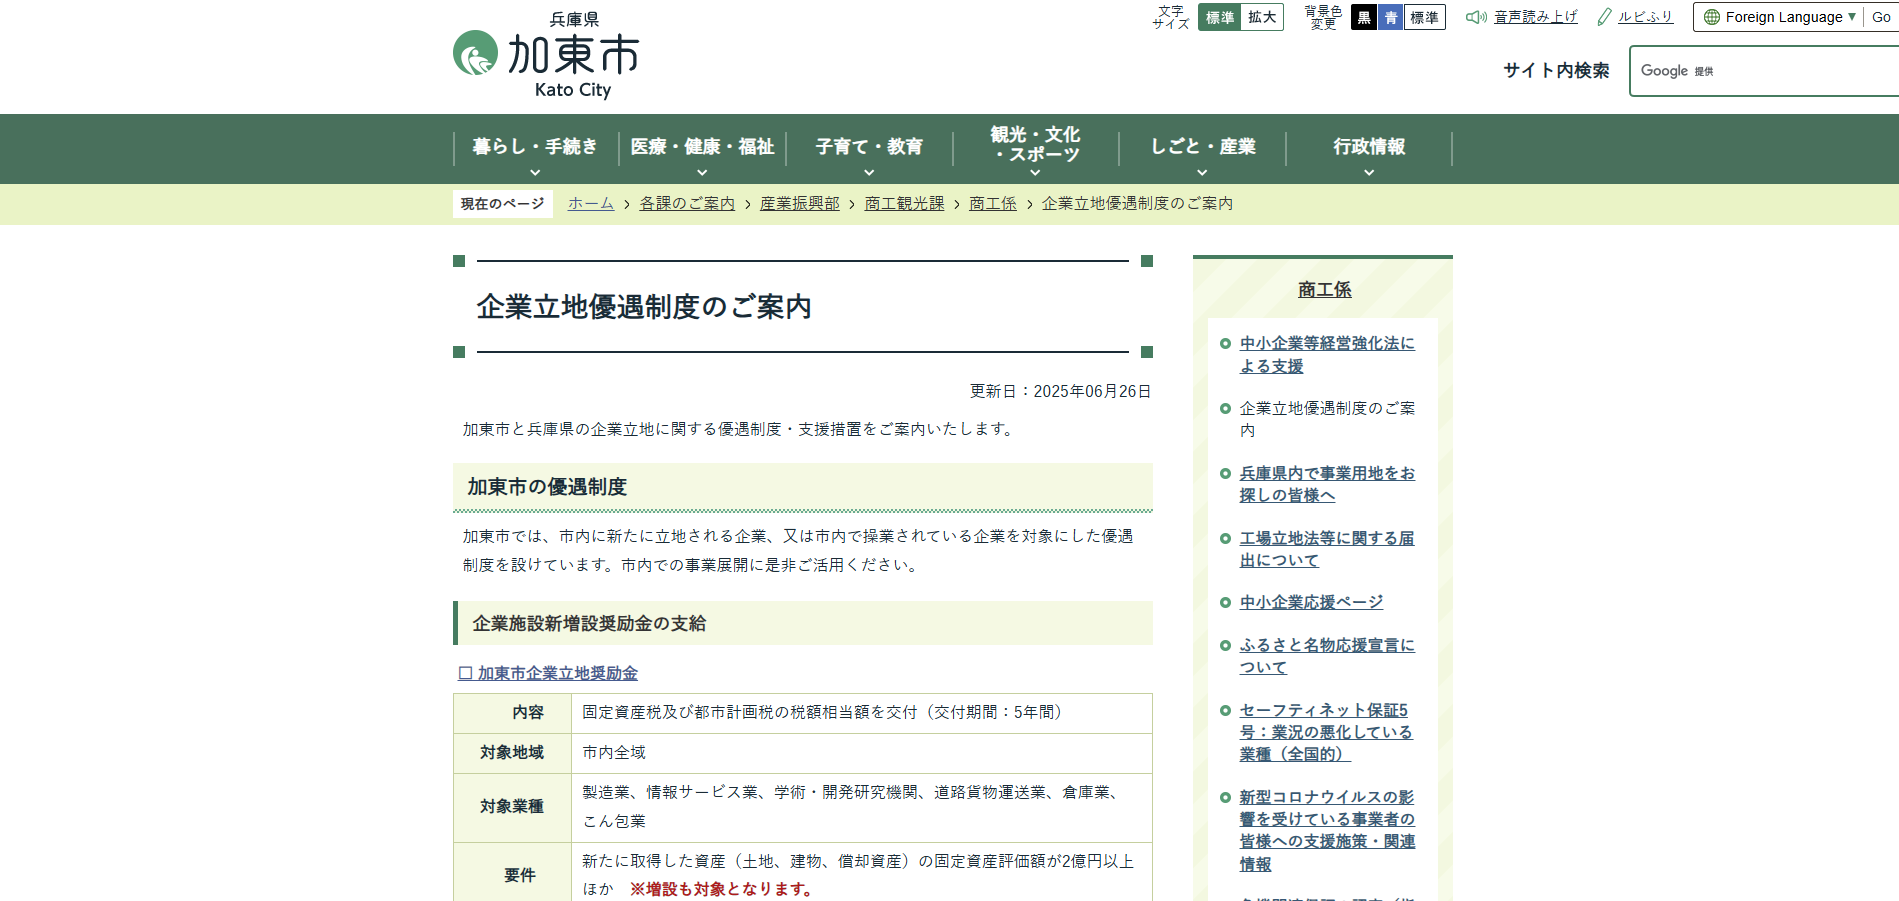Screen dimensions: 1899x901
Task: Expand chevron under 暮らし・手続き
Action: tap(535, 172)
